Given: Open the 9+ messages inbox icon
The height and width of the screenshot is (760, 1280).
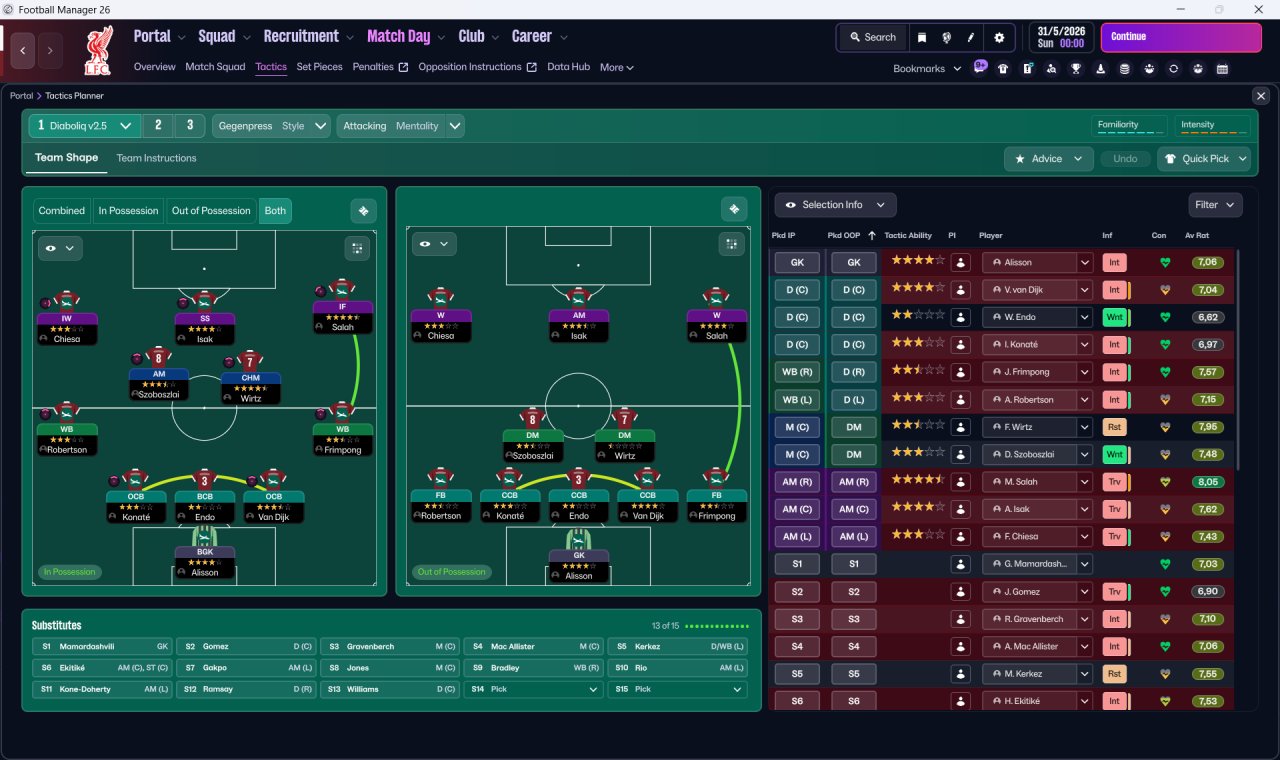Looking at the screenshot, I should [980, 68].
